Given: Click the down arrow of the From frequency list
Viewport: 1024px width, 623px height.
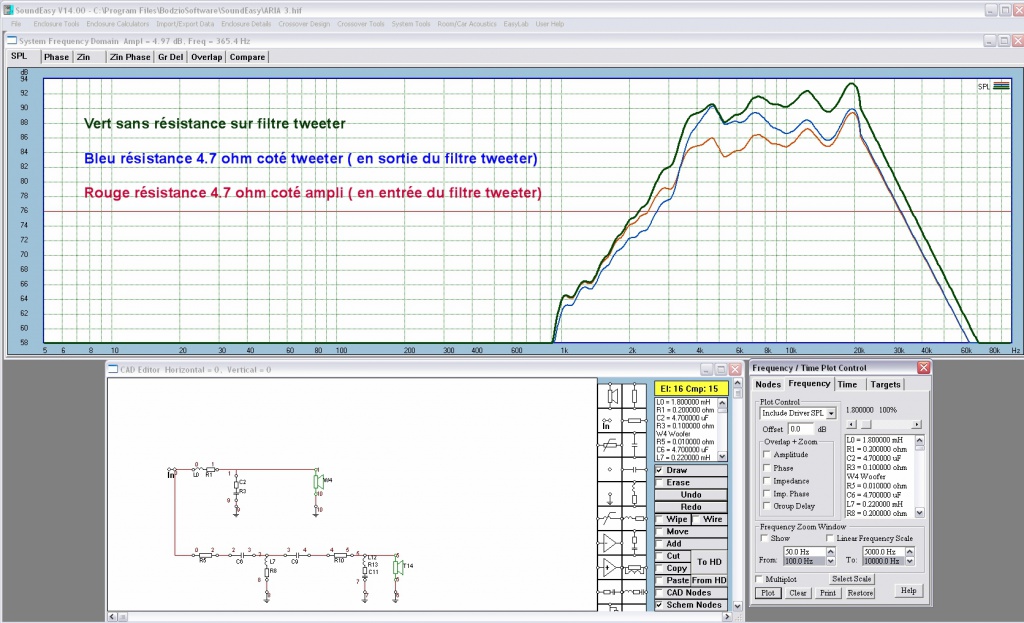Looking at the screenshot, I should click(x=831, y=562).
